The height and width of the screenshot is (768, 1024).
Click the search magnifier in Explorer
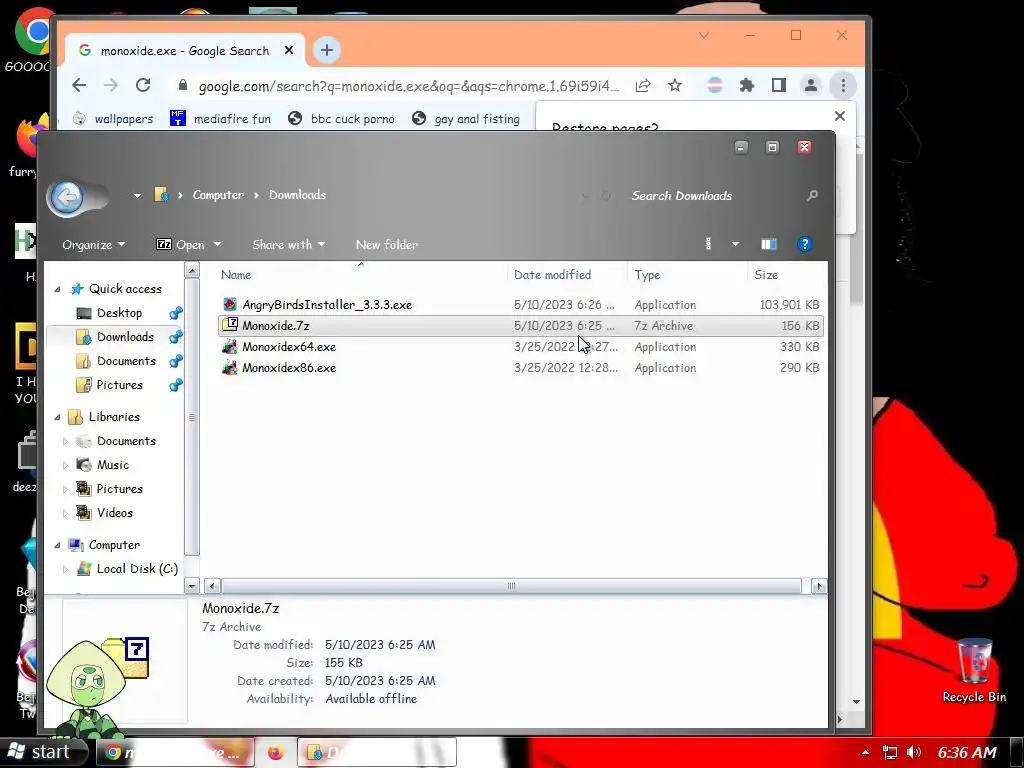[x=812, y=195]
